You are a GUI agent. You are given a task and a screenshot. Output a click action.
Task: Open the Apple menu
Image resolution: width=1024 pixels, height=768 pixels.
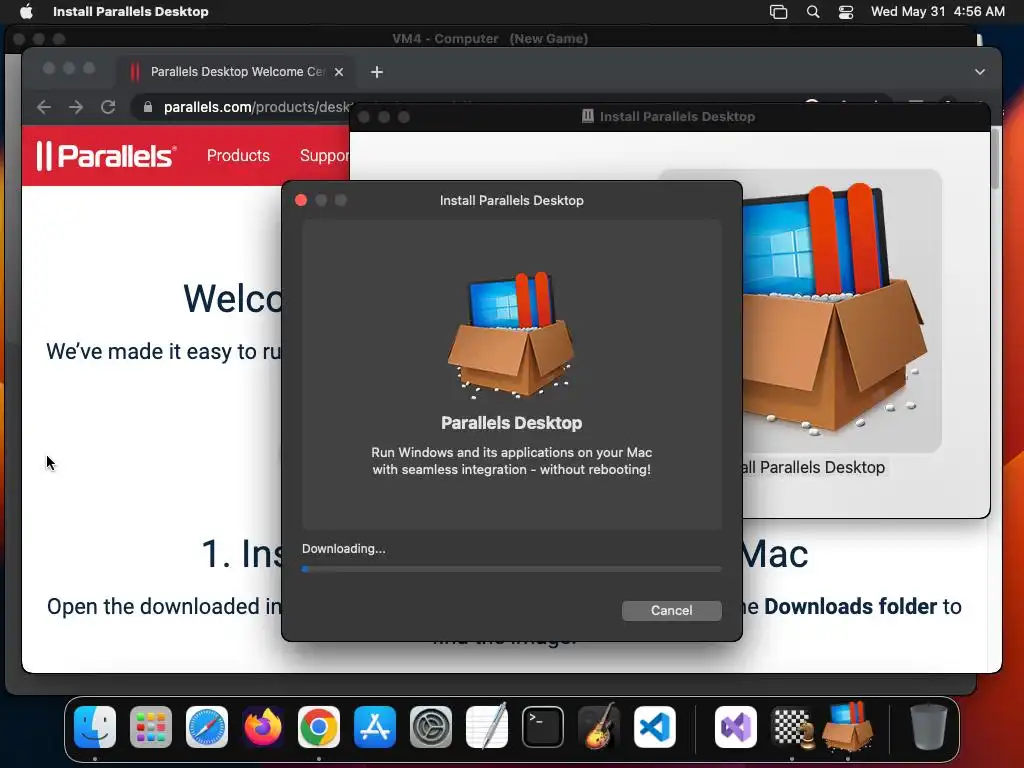click(26, 11)
